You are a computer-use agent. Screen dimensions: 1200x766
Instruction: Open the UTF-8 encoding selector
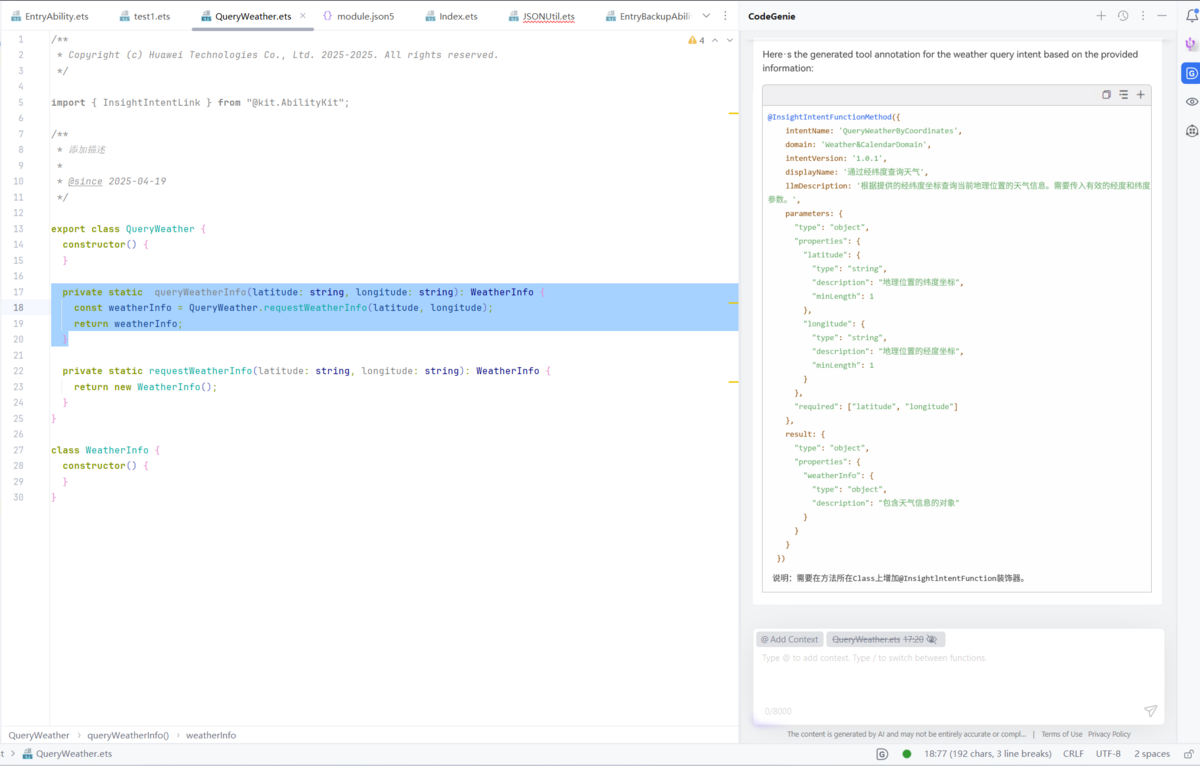coord(1108,754)
